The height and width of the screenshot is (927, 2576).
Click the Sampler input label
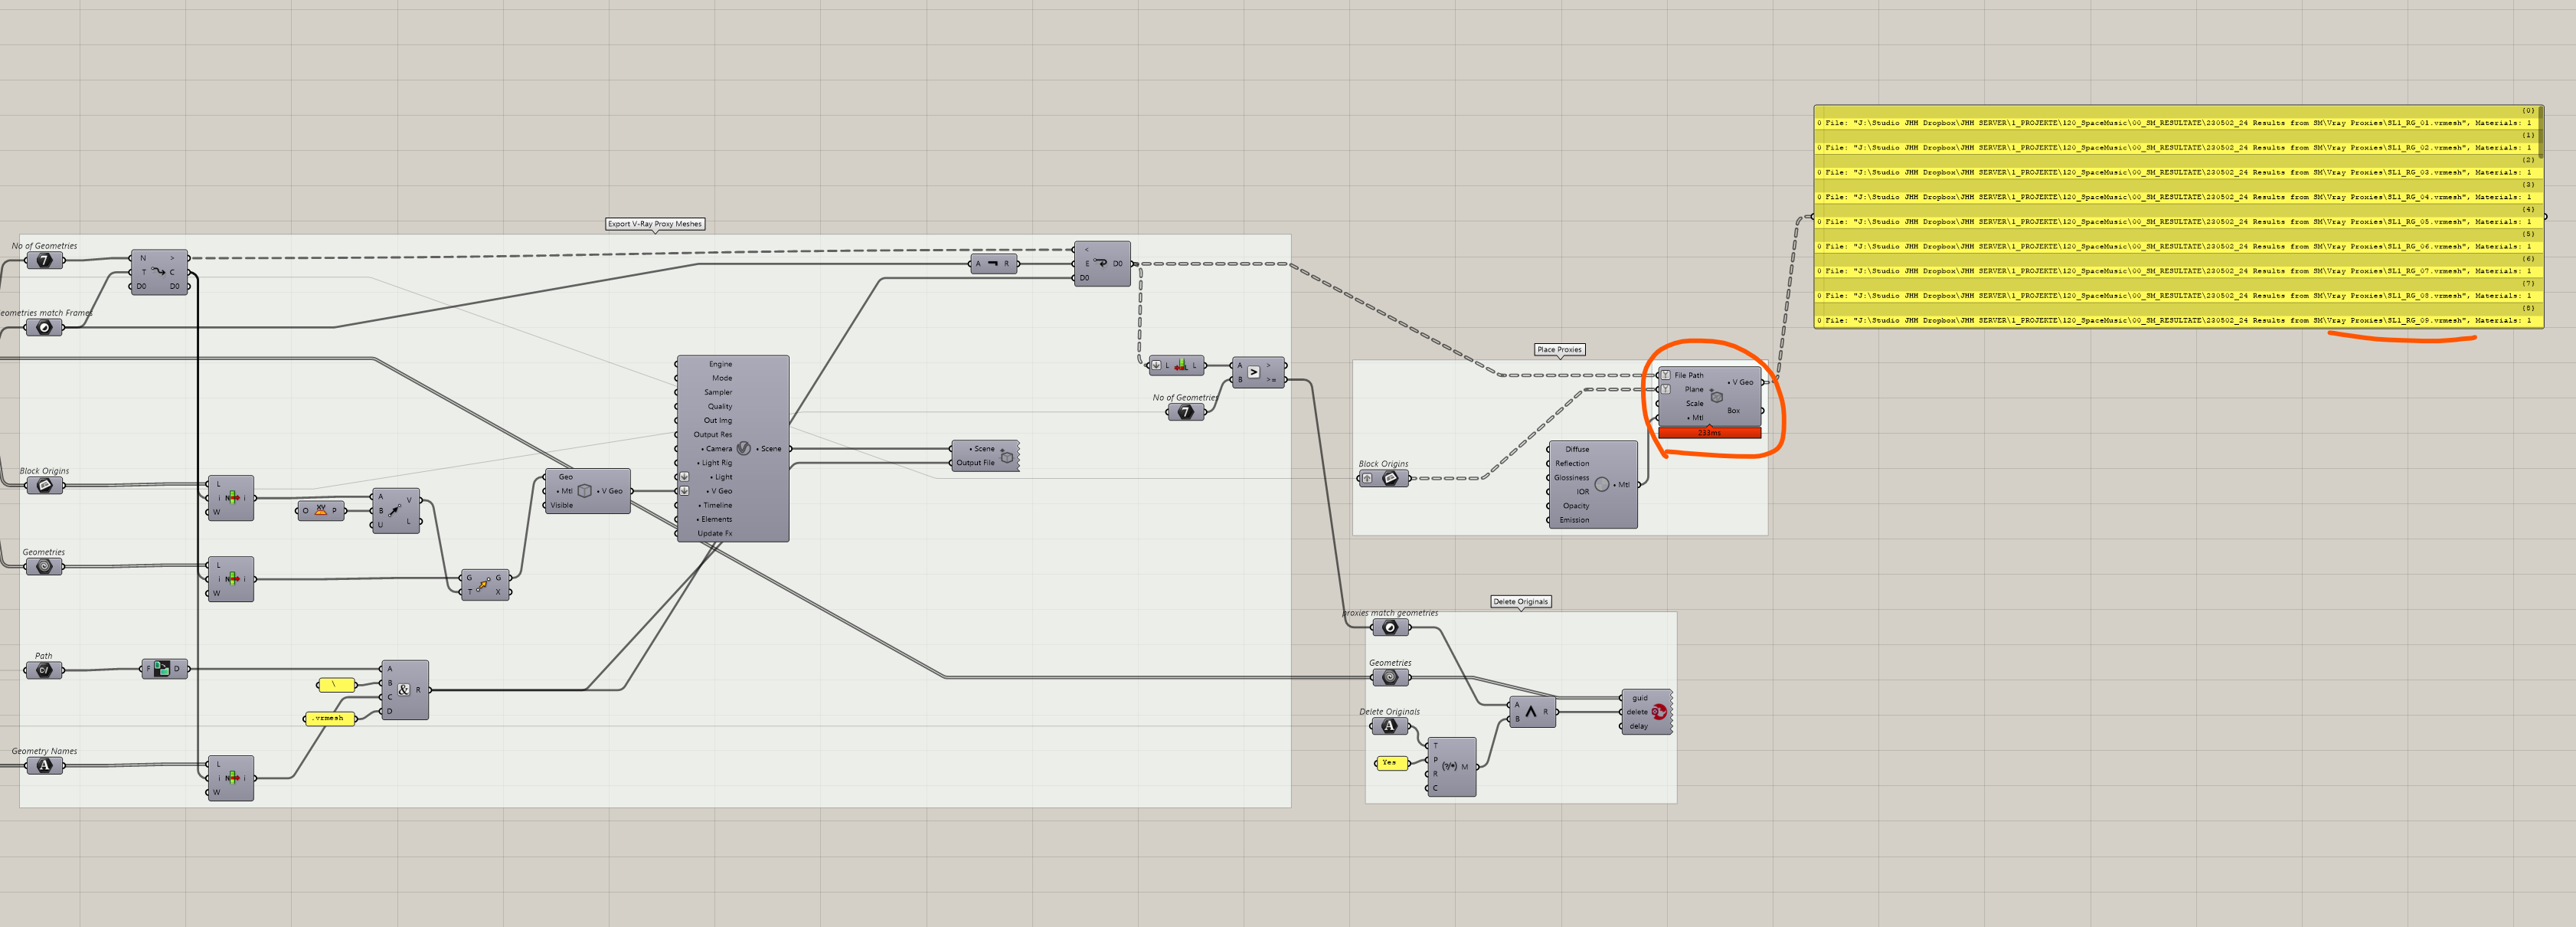pyautogui.click(x=718, y=392)
